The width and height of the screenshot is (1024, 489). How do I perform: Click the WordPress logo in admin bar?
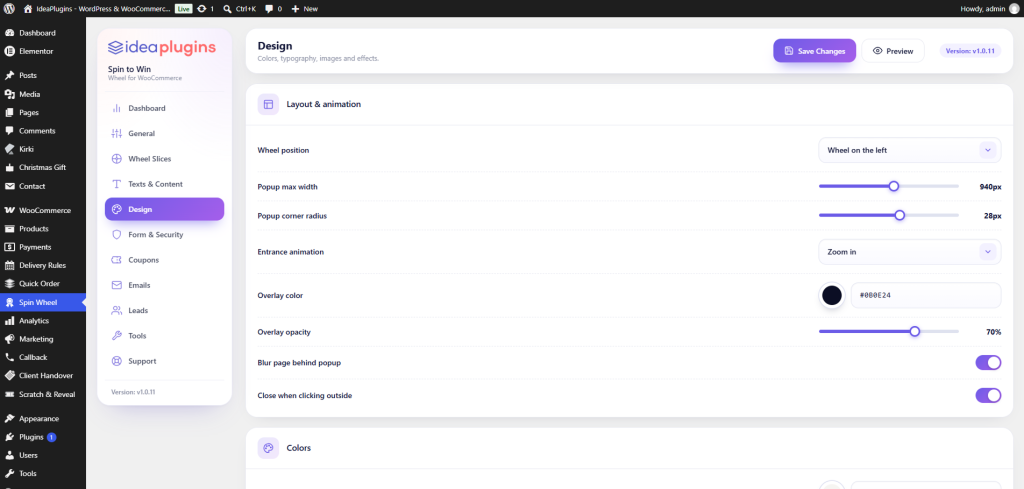pyautogui.click(x=9, y=9)
